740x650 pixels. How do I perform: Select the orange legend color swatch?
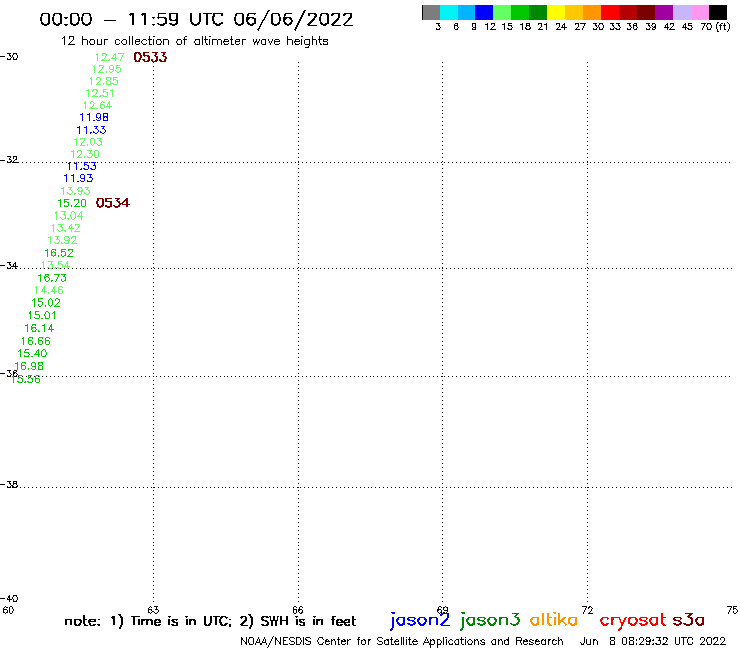click(x=592, y=12)
